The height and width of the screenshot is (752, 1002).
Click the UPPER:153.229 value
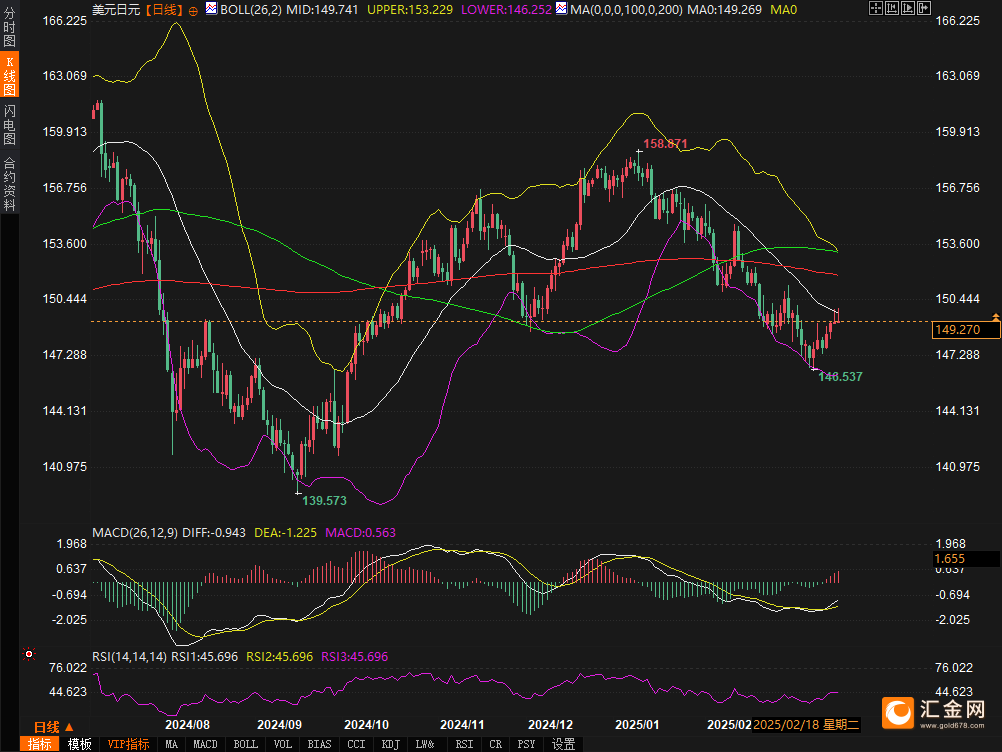point(410,10)
